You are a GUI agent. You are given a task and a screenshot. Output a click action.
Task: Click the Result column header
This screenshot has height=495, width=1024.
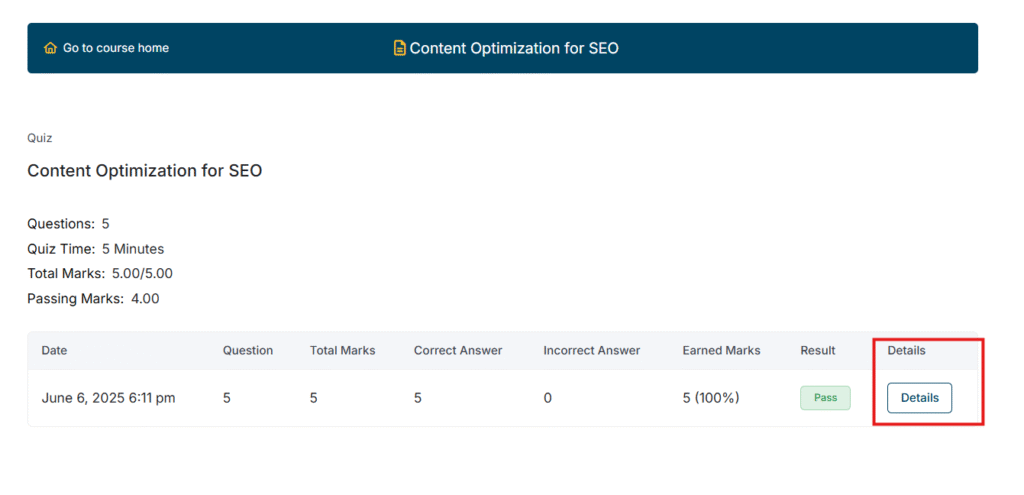817,351
